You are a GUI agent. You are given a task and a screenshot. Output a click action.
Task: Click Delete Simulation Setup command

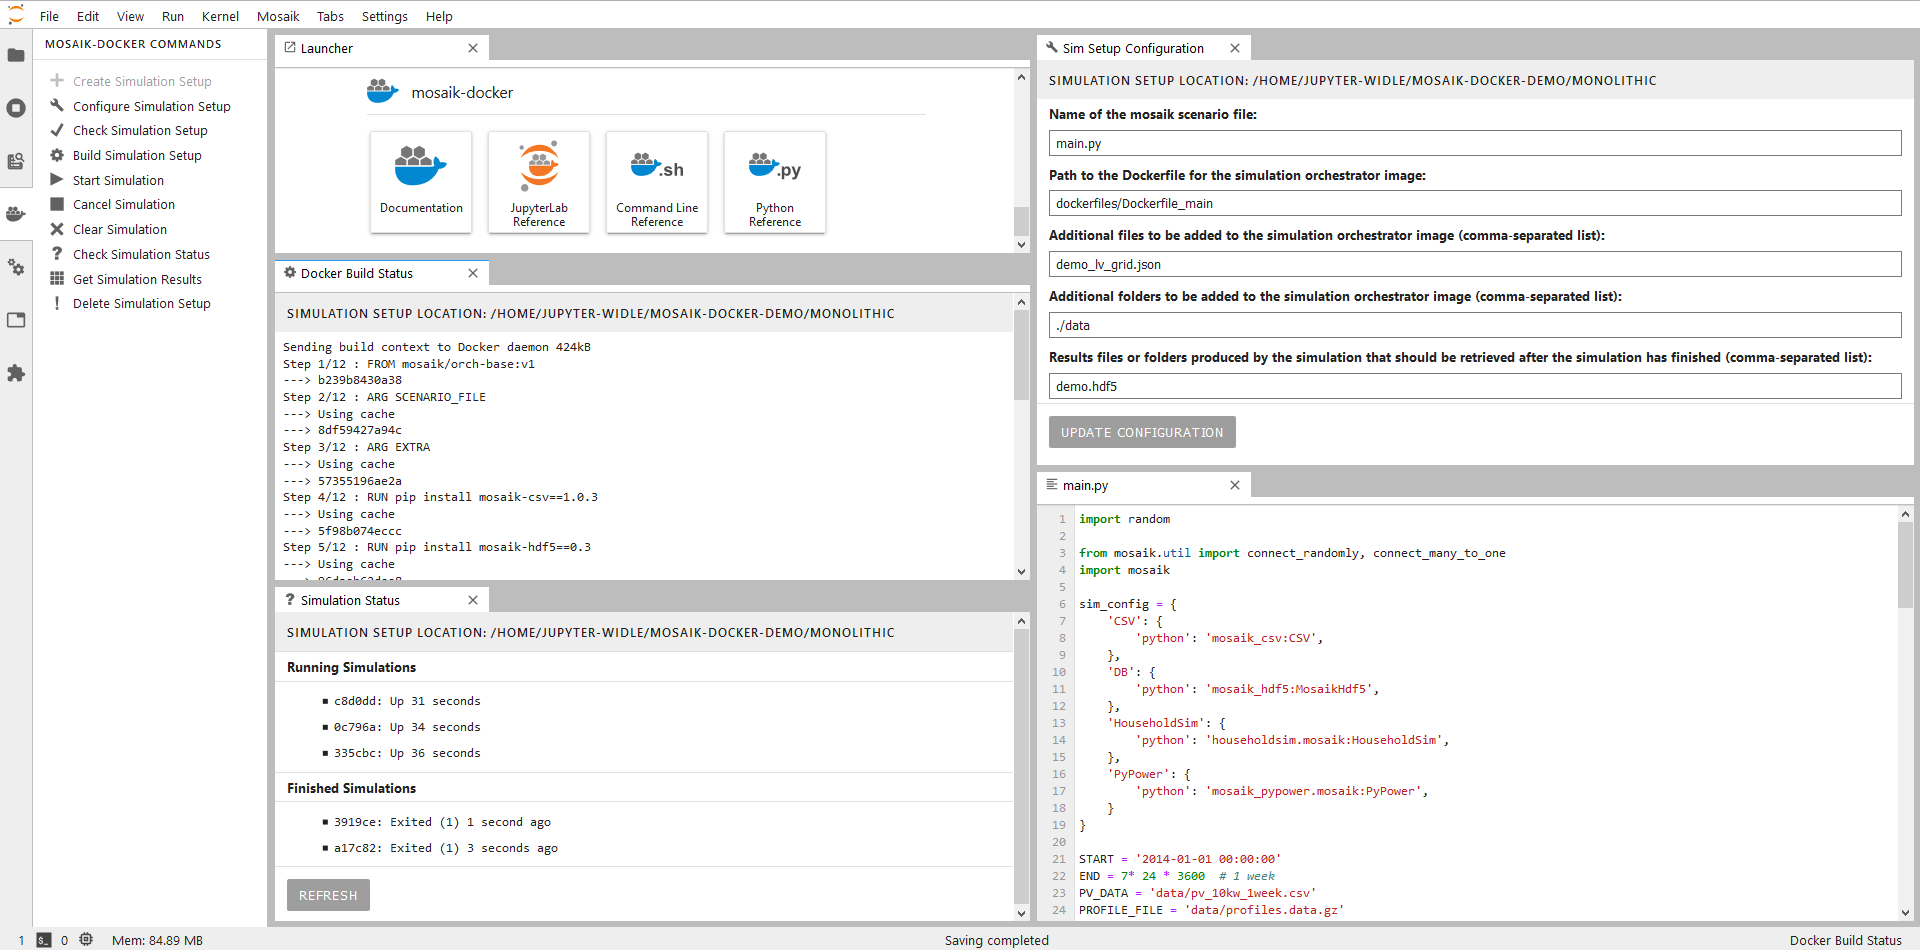click(x=141, y=304)
